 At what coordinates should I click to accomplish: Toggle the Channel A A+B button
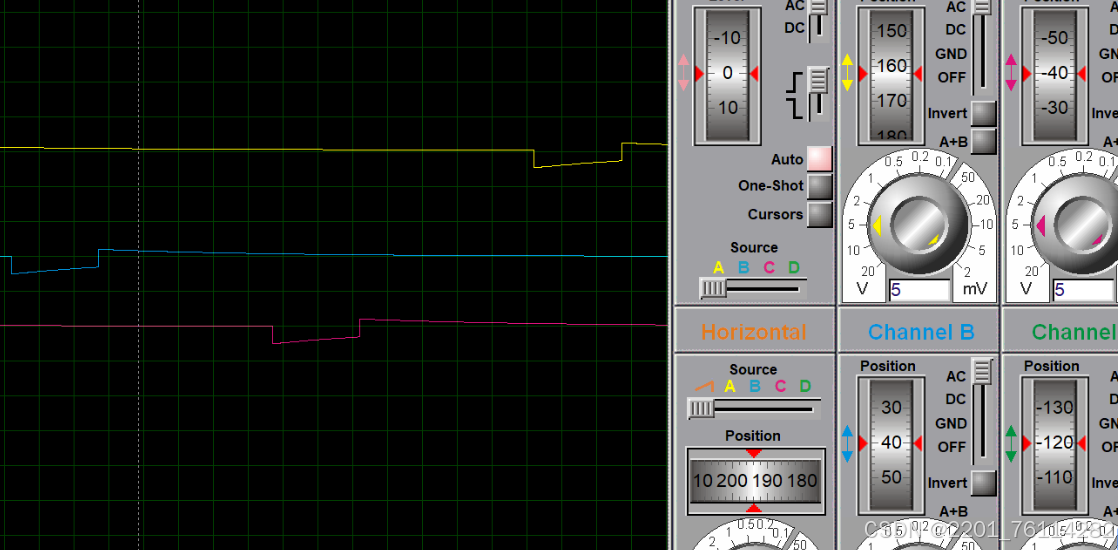coord(984,141)
